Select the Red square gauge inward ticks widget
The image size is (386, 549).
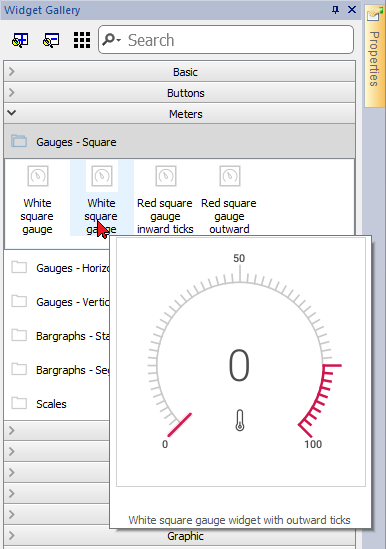click(x=165, y=198)
